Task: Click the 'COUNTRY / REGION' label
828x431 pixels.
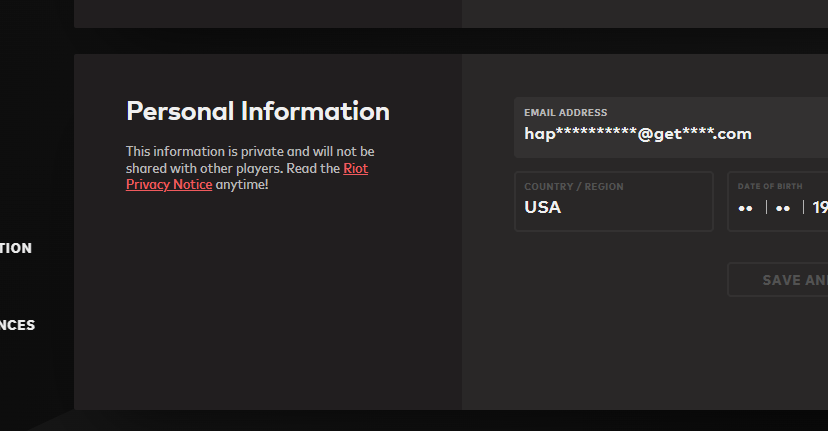Action: 573,187
